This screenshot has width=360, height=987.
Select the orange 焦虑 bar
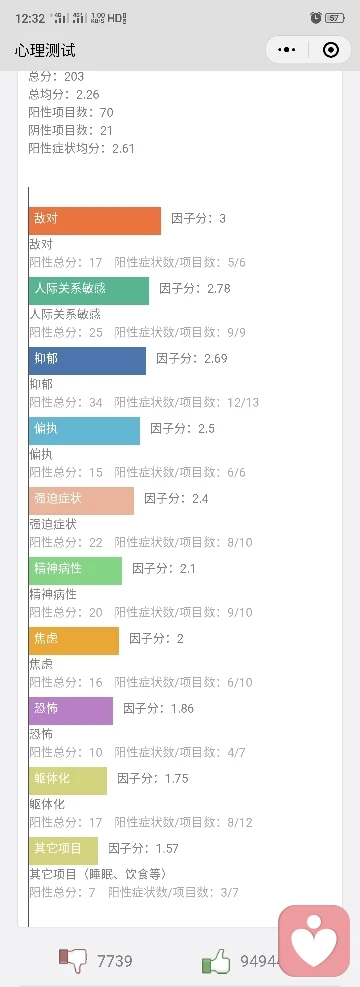tap(74, 640)
